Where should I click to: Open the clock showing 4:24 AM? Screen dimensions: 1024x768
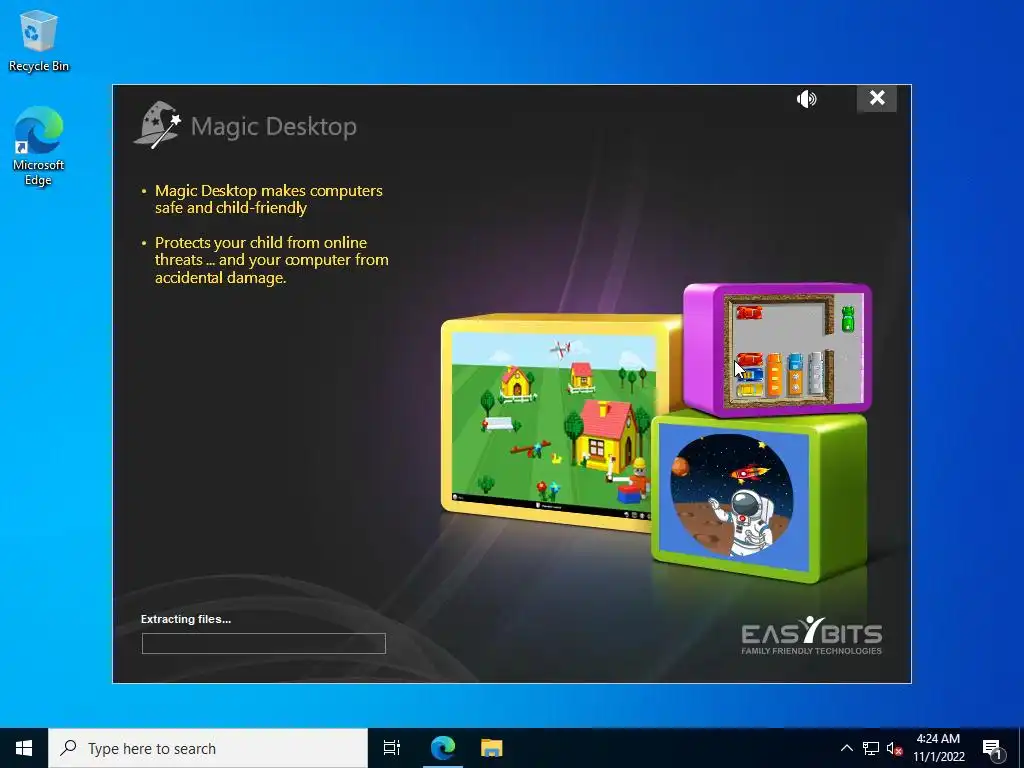(x=938, y=748)
